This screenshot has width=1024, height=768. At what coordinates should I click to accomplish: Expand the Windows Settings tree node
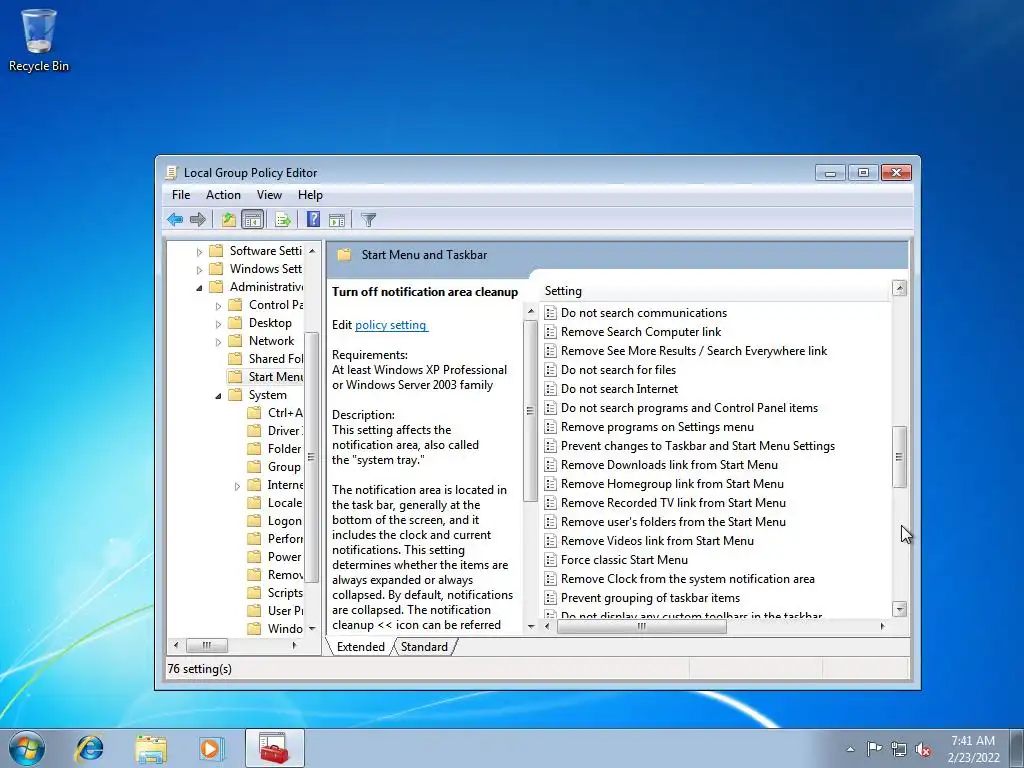pos(199,269)
